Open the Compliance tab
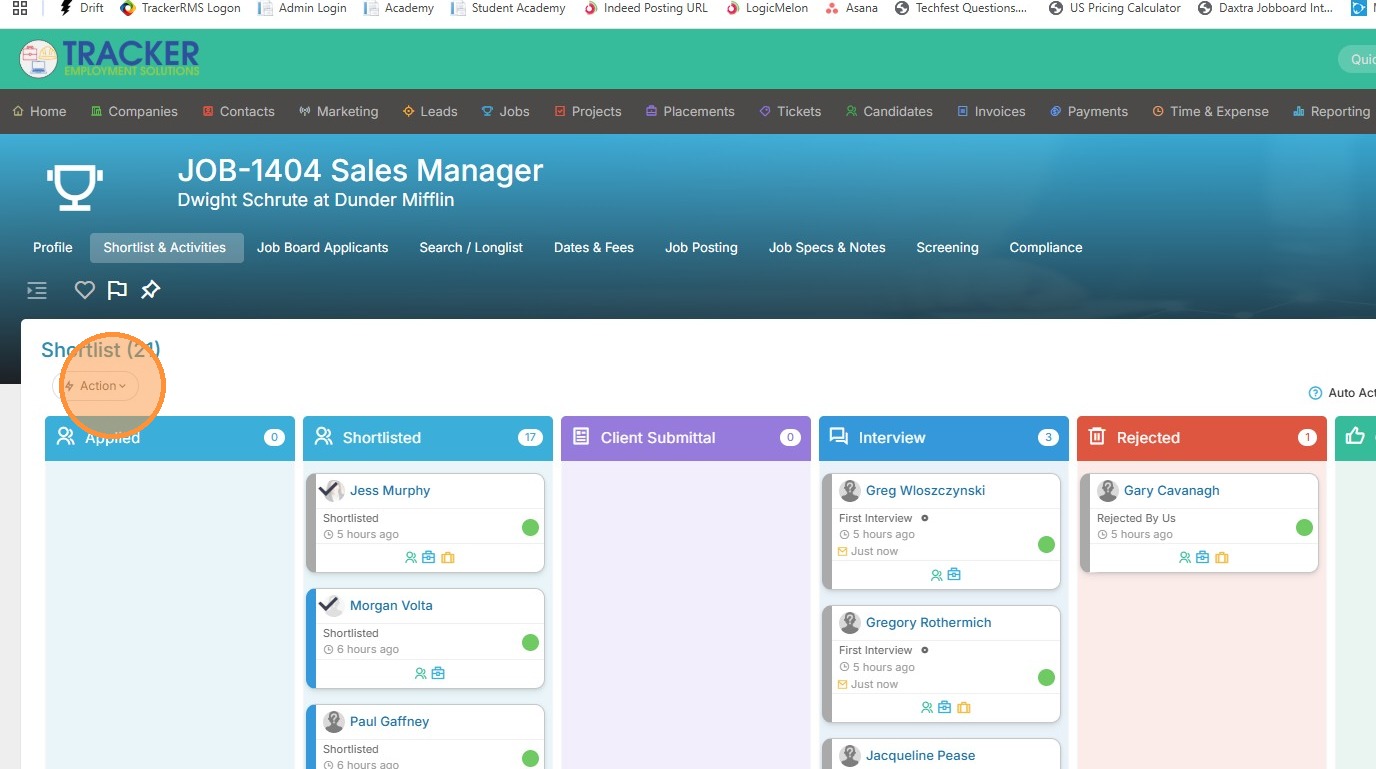 tap(1046, 248)
